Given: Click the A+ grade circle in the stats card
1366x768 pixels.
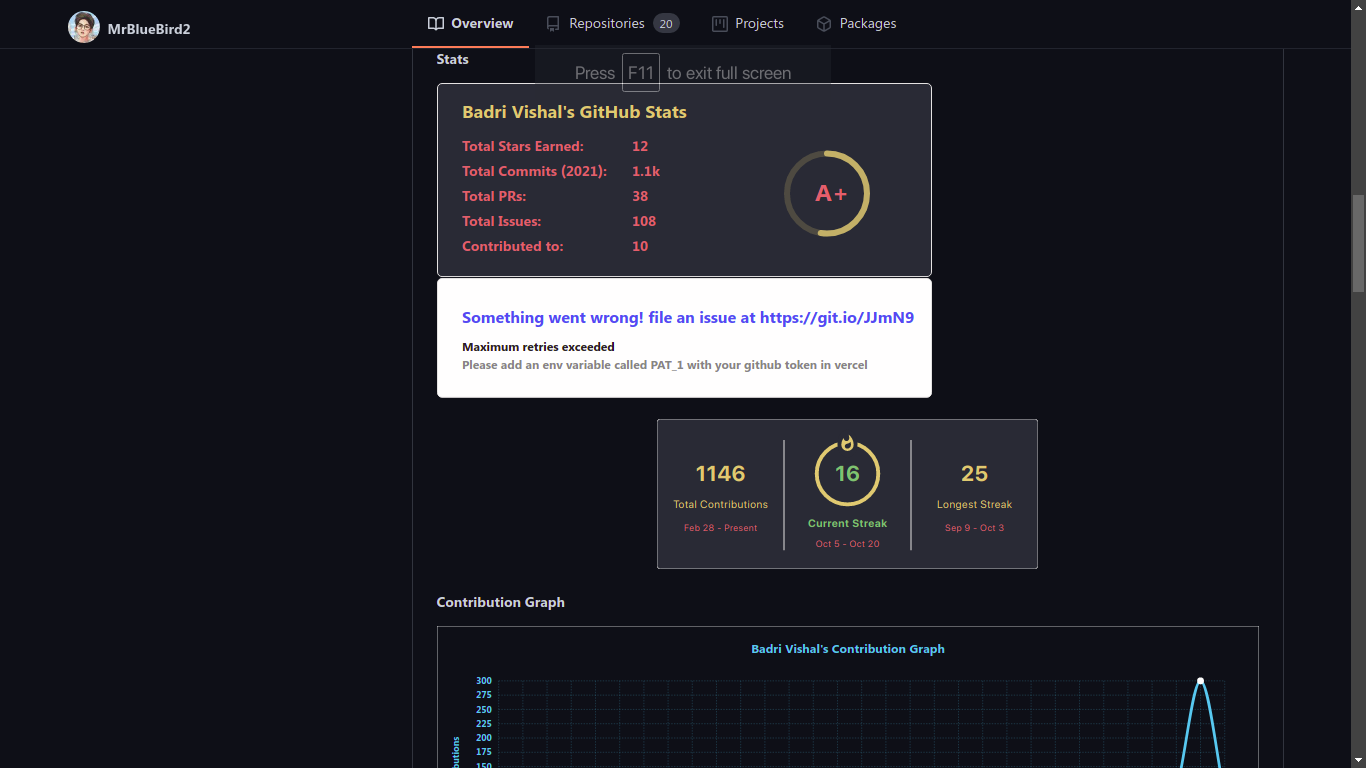Looking at the screenshot, I should coord(827,193).
